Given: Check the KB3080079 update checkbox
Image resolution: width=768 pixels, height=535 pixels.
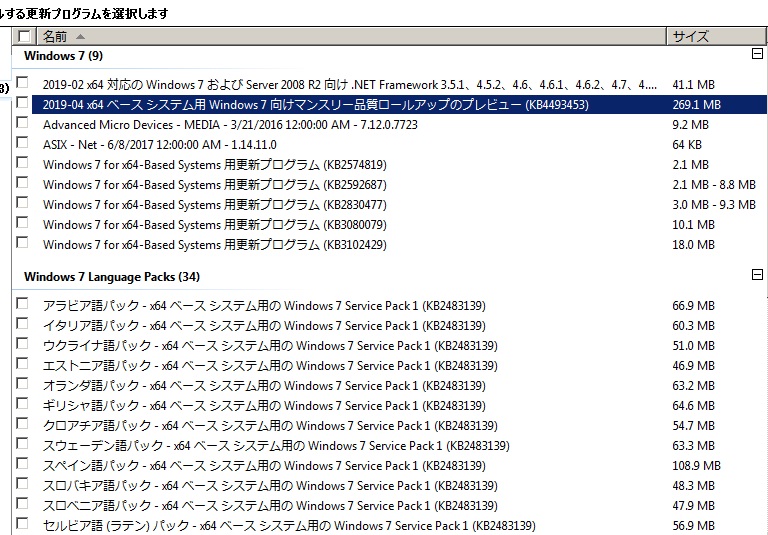Looking at the screenshot, I should (23, 222).
